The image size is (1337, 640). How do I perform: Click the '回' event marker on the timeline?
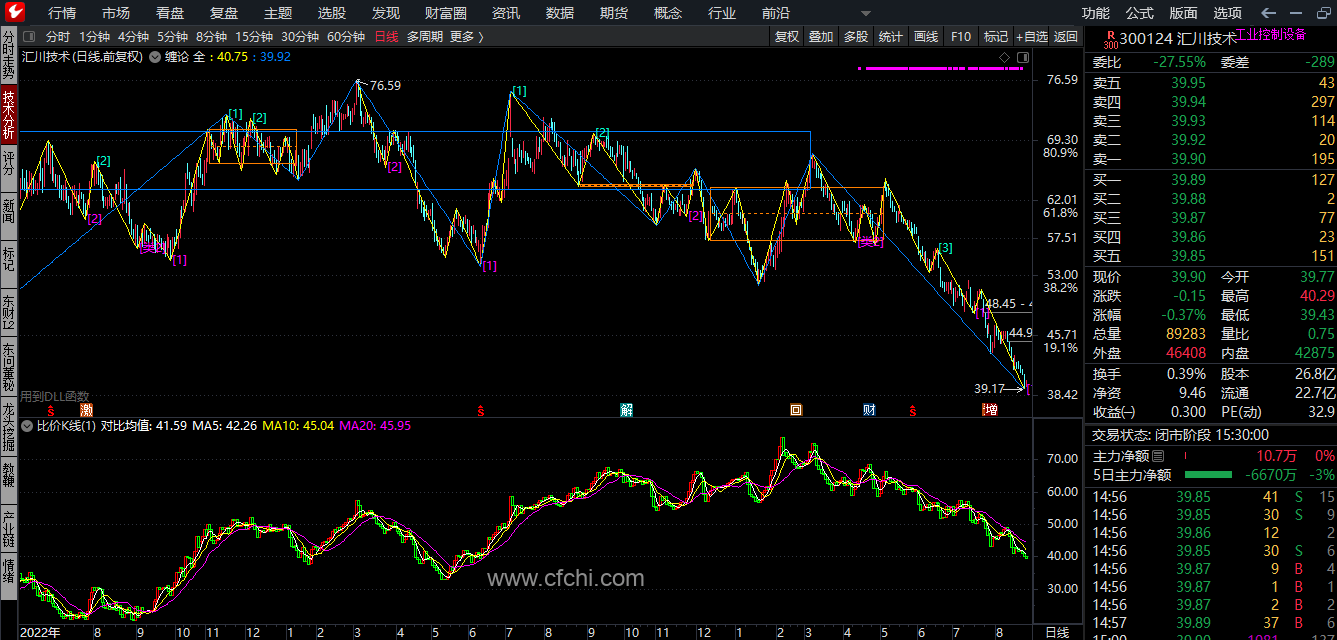click(x=796, y=410)
